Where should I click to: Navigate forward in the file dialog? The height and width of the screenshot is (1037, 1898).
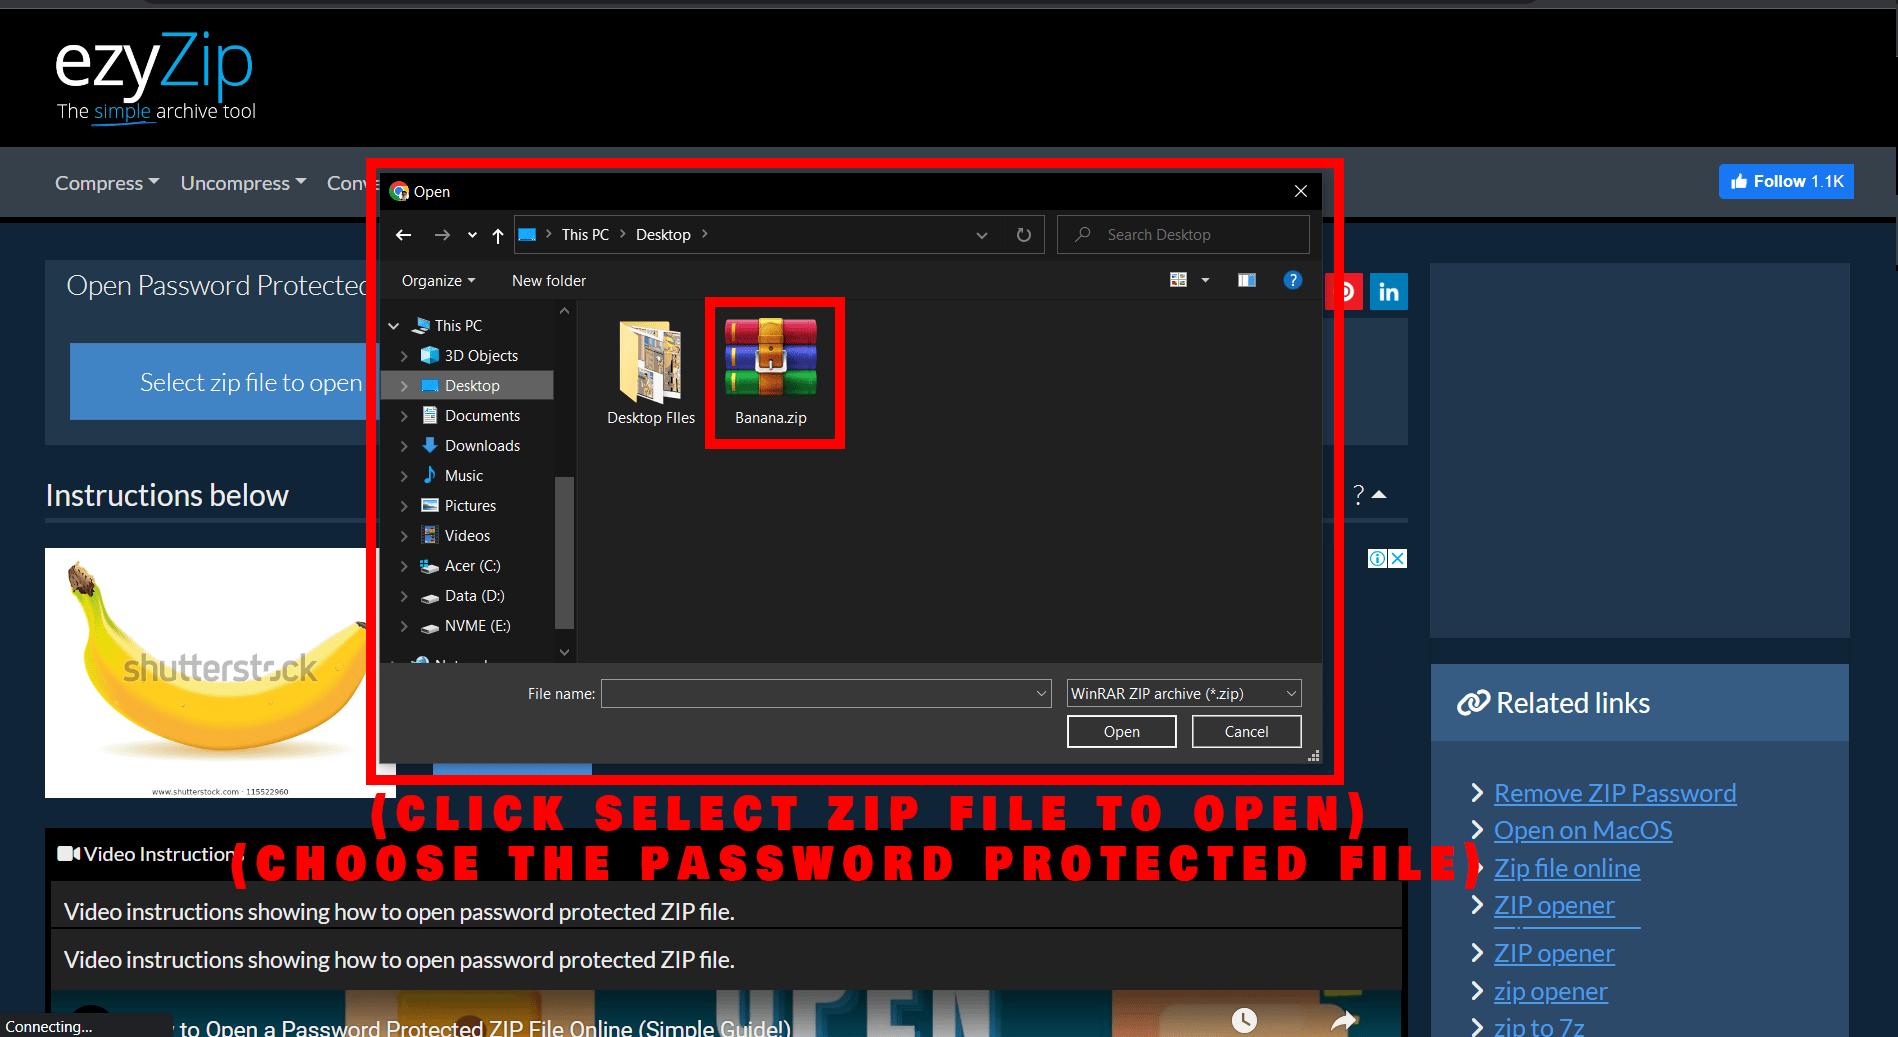441,234
